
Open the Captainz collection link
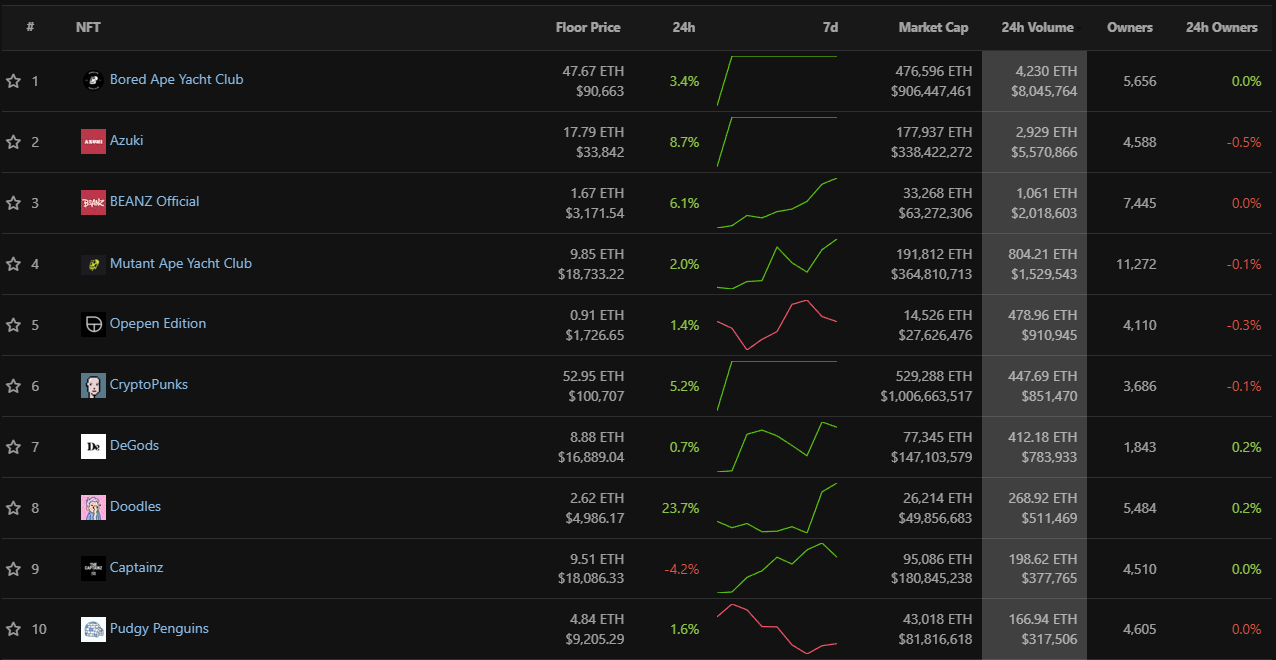[x=137, y=567]
